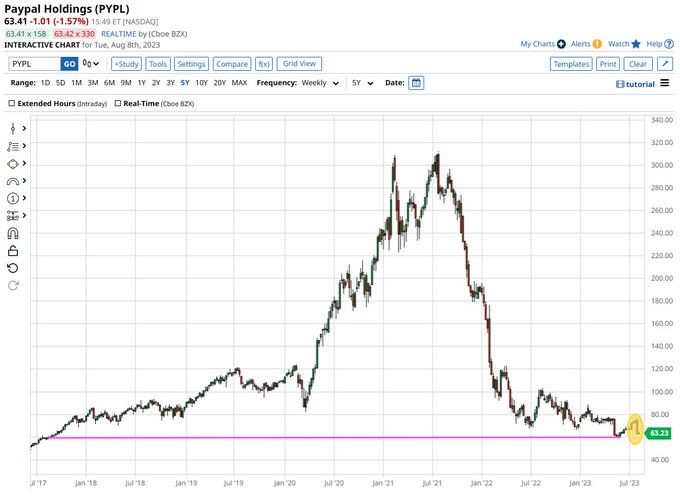680x497 pixels.
Task: Open the Templates button
Action: [571, 64]
